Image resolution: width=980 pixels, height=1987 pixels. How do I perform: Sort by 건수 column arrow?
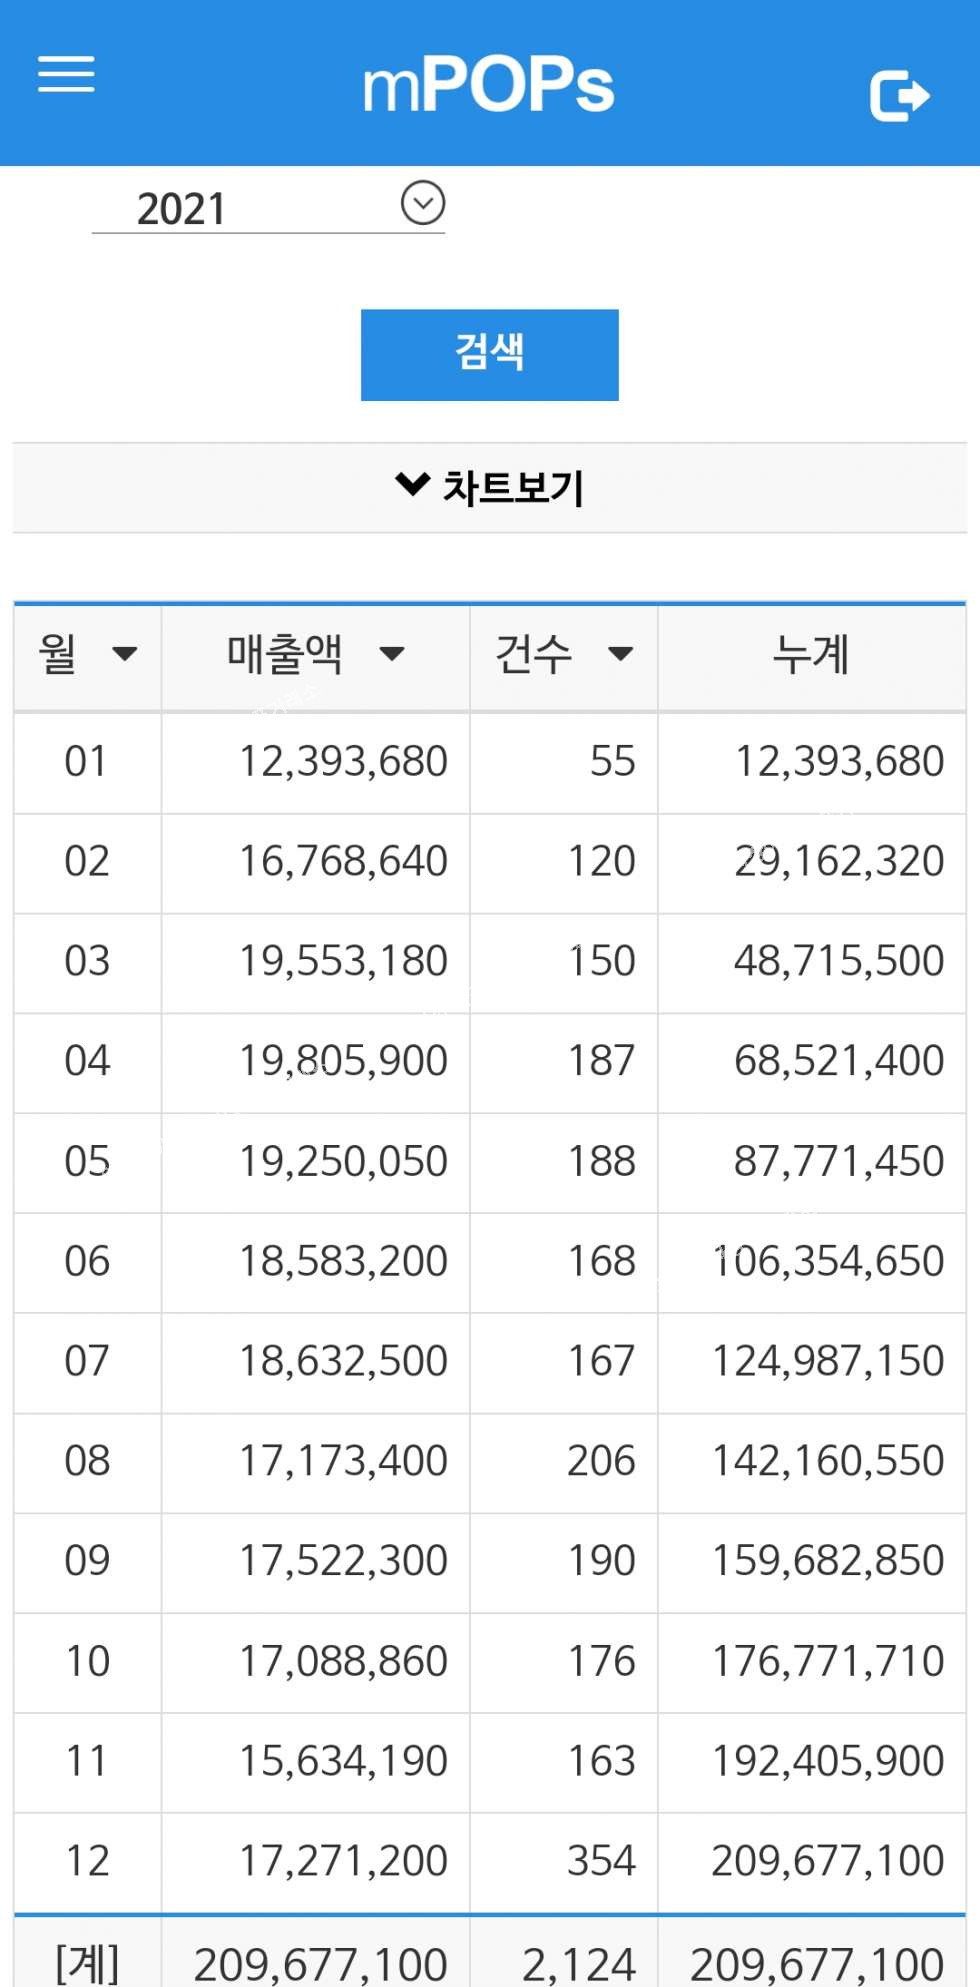click(x=620, y=654)
